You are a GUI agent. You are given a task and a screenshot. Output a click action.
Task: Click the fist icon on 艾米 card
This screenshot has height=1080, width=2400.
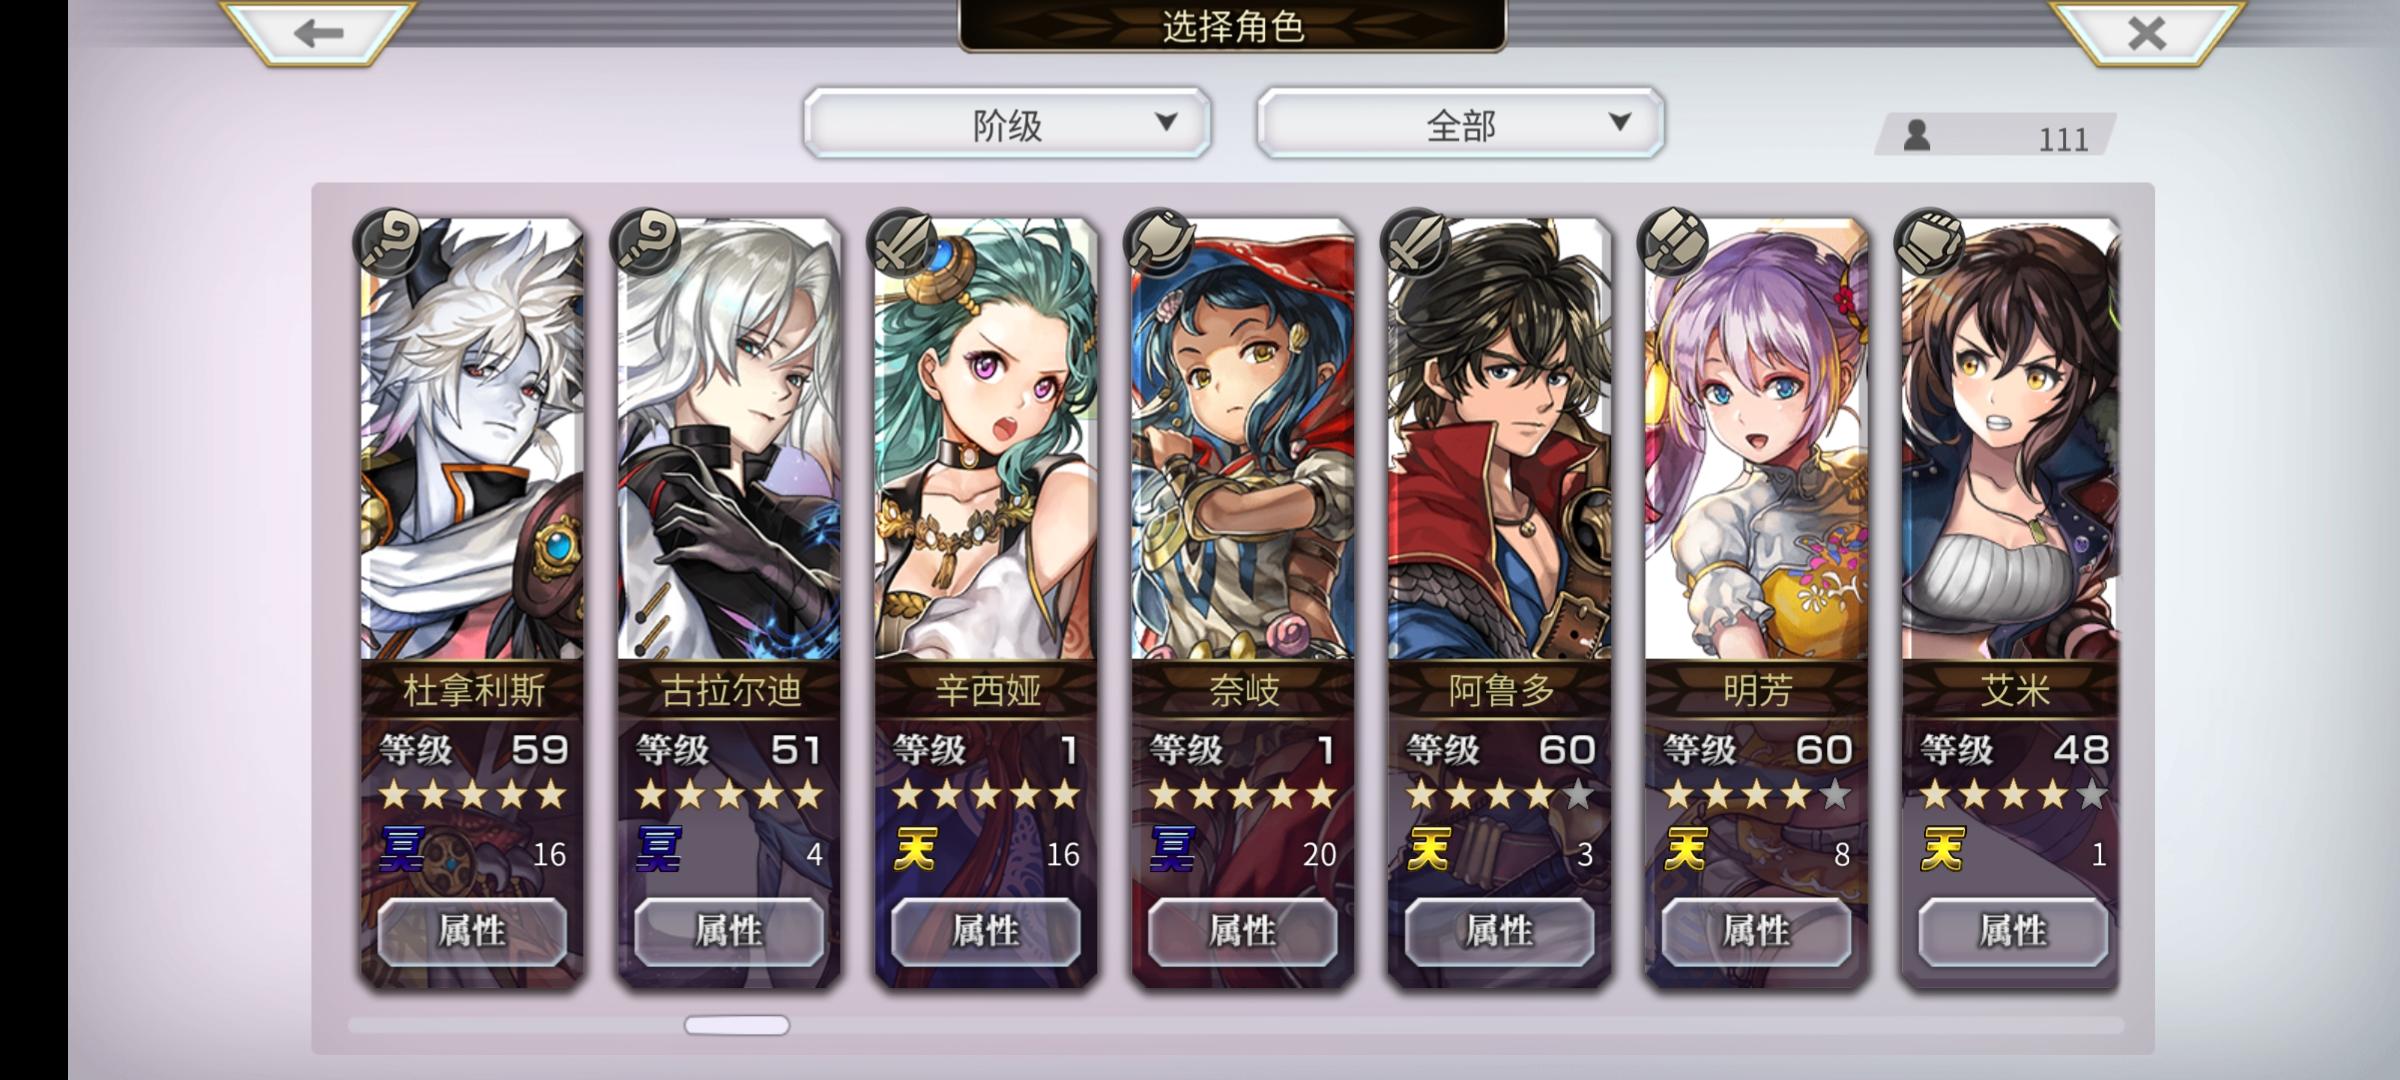[1929, 243]
